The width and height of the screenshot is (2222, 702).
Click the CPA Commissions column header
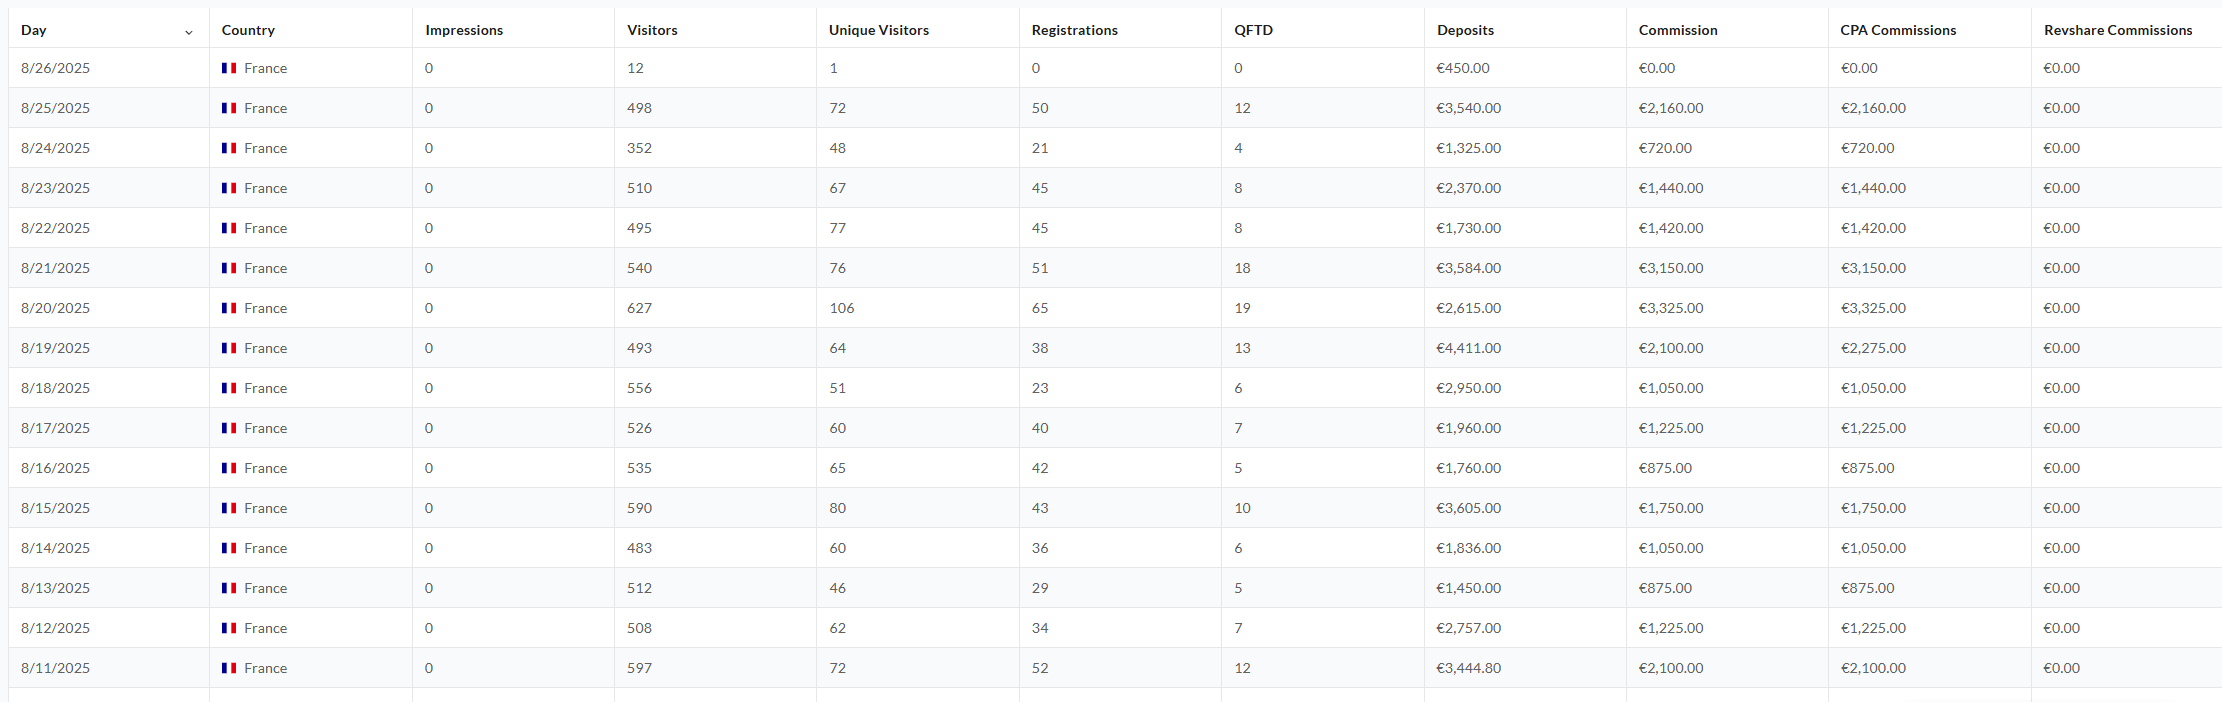point(1898,30)
